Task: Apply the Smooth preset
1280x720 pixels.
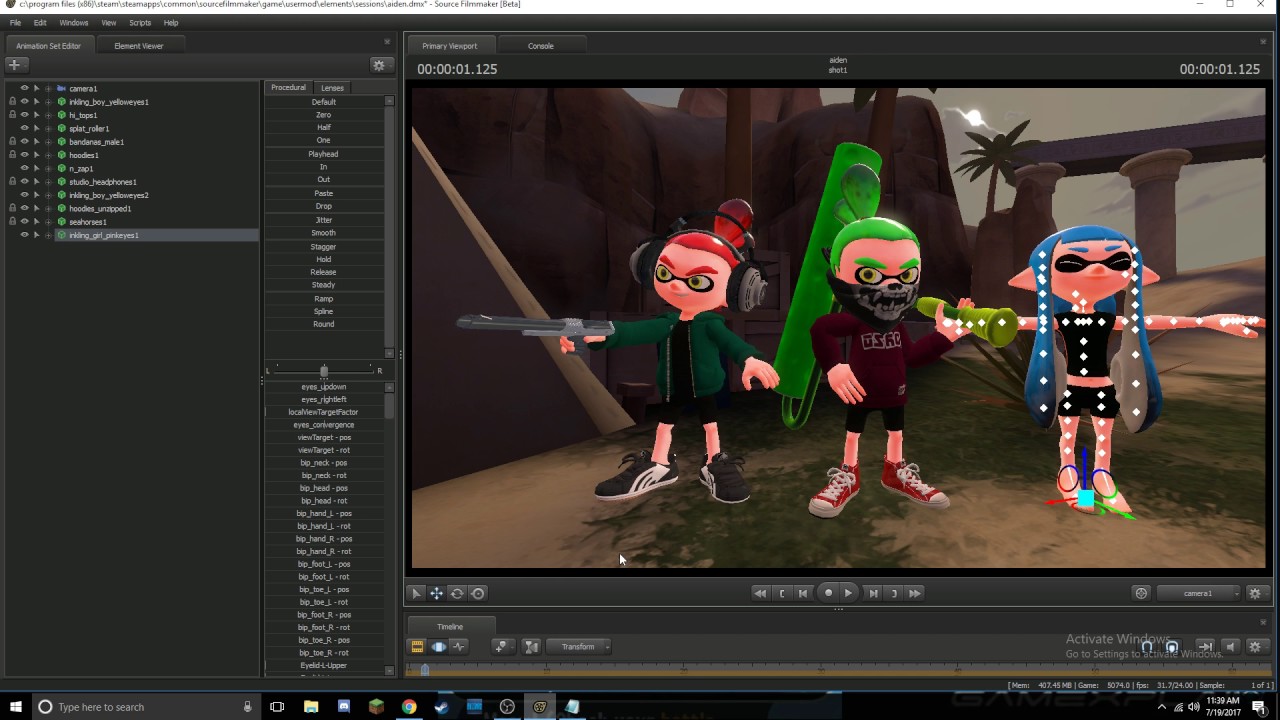Action: tap(324, 233)
